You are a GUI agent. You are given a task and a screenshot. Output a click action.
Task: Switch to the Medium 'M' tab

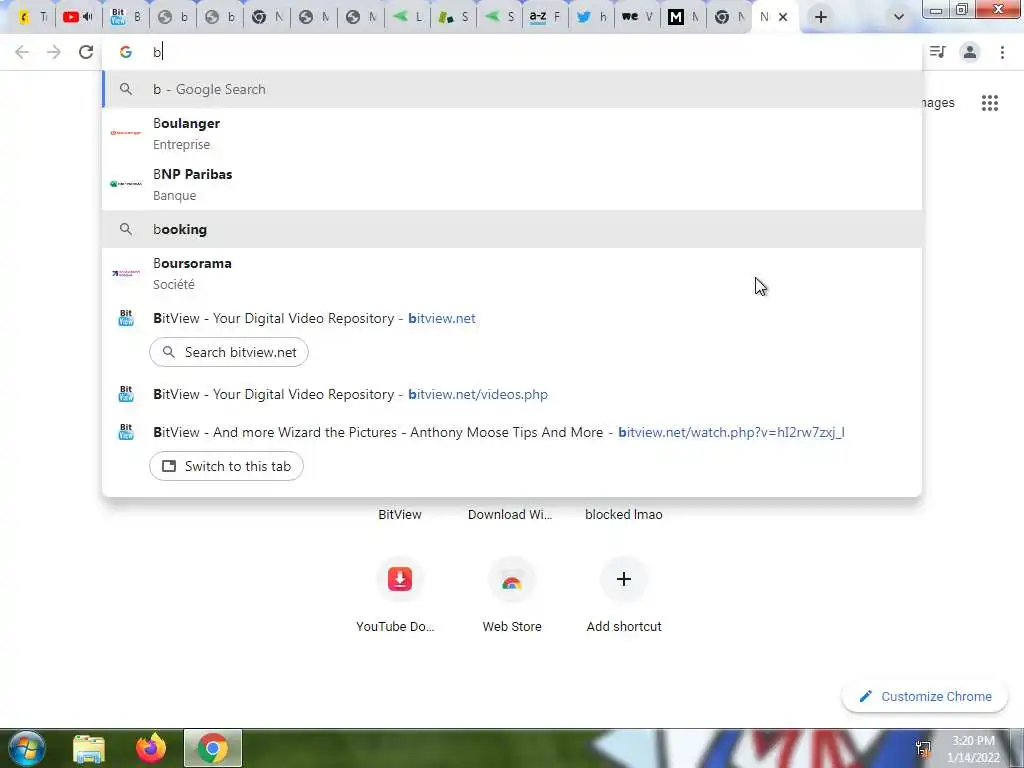[x=683, y=17]
